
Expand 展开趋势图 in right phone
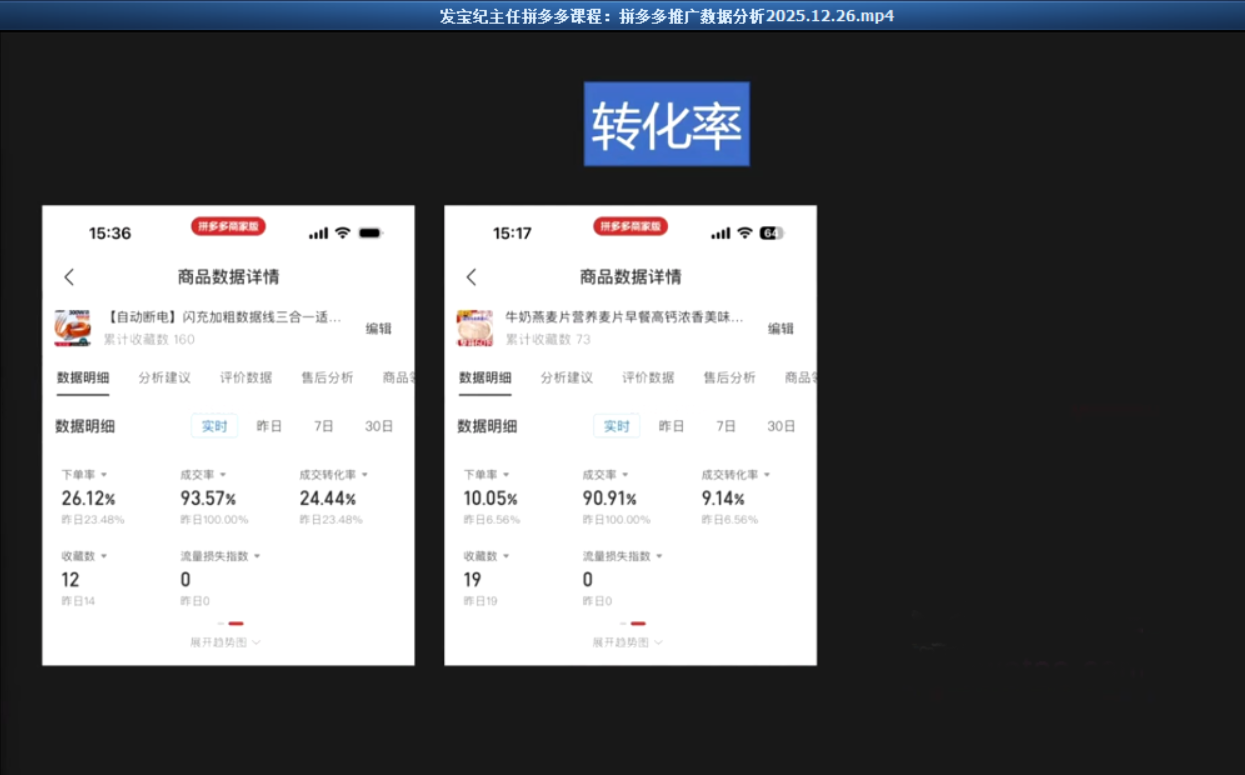[x=627, y=642]
